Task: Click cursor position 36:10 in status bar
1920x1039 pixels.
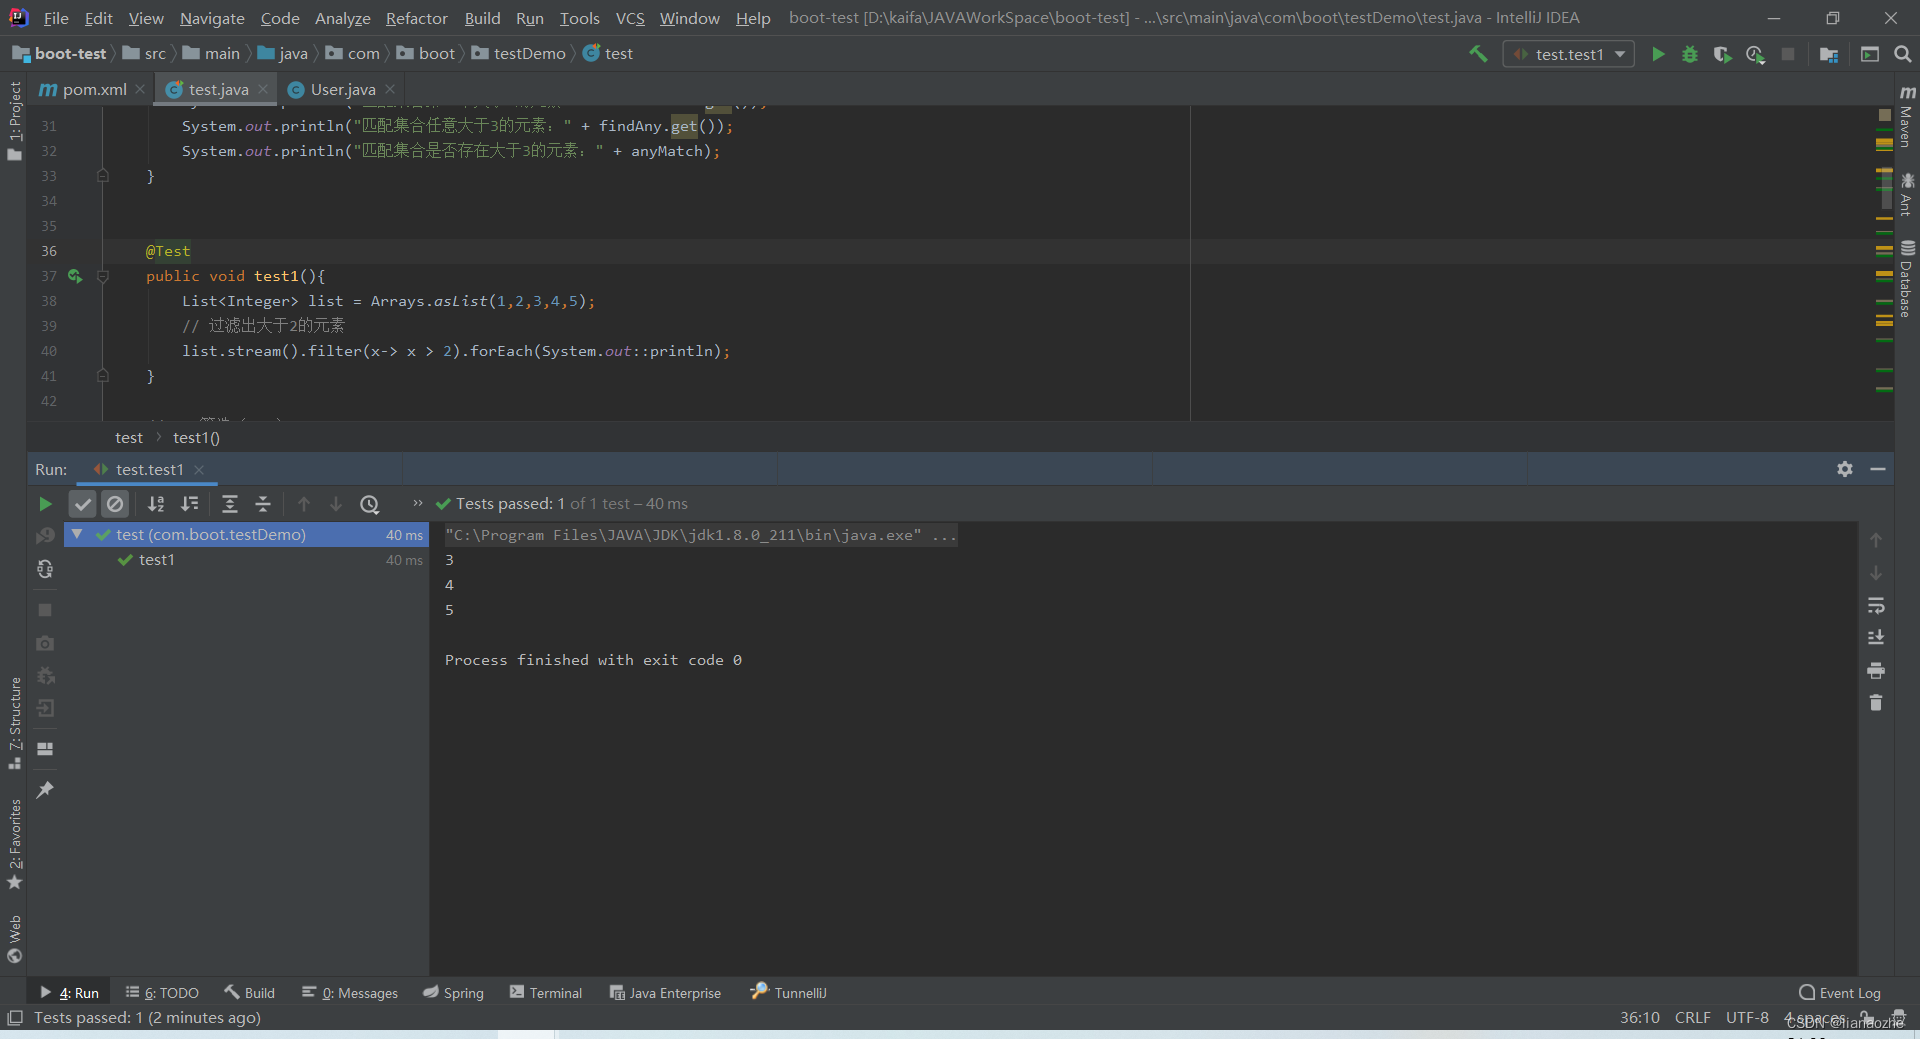Action: pyautogui.click(x=1640, y=1018)
